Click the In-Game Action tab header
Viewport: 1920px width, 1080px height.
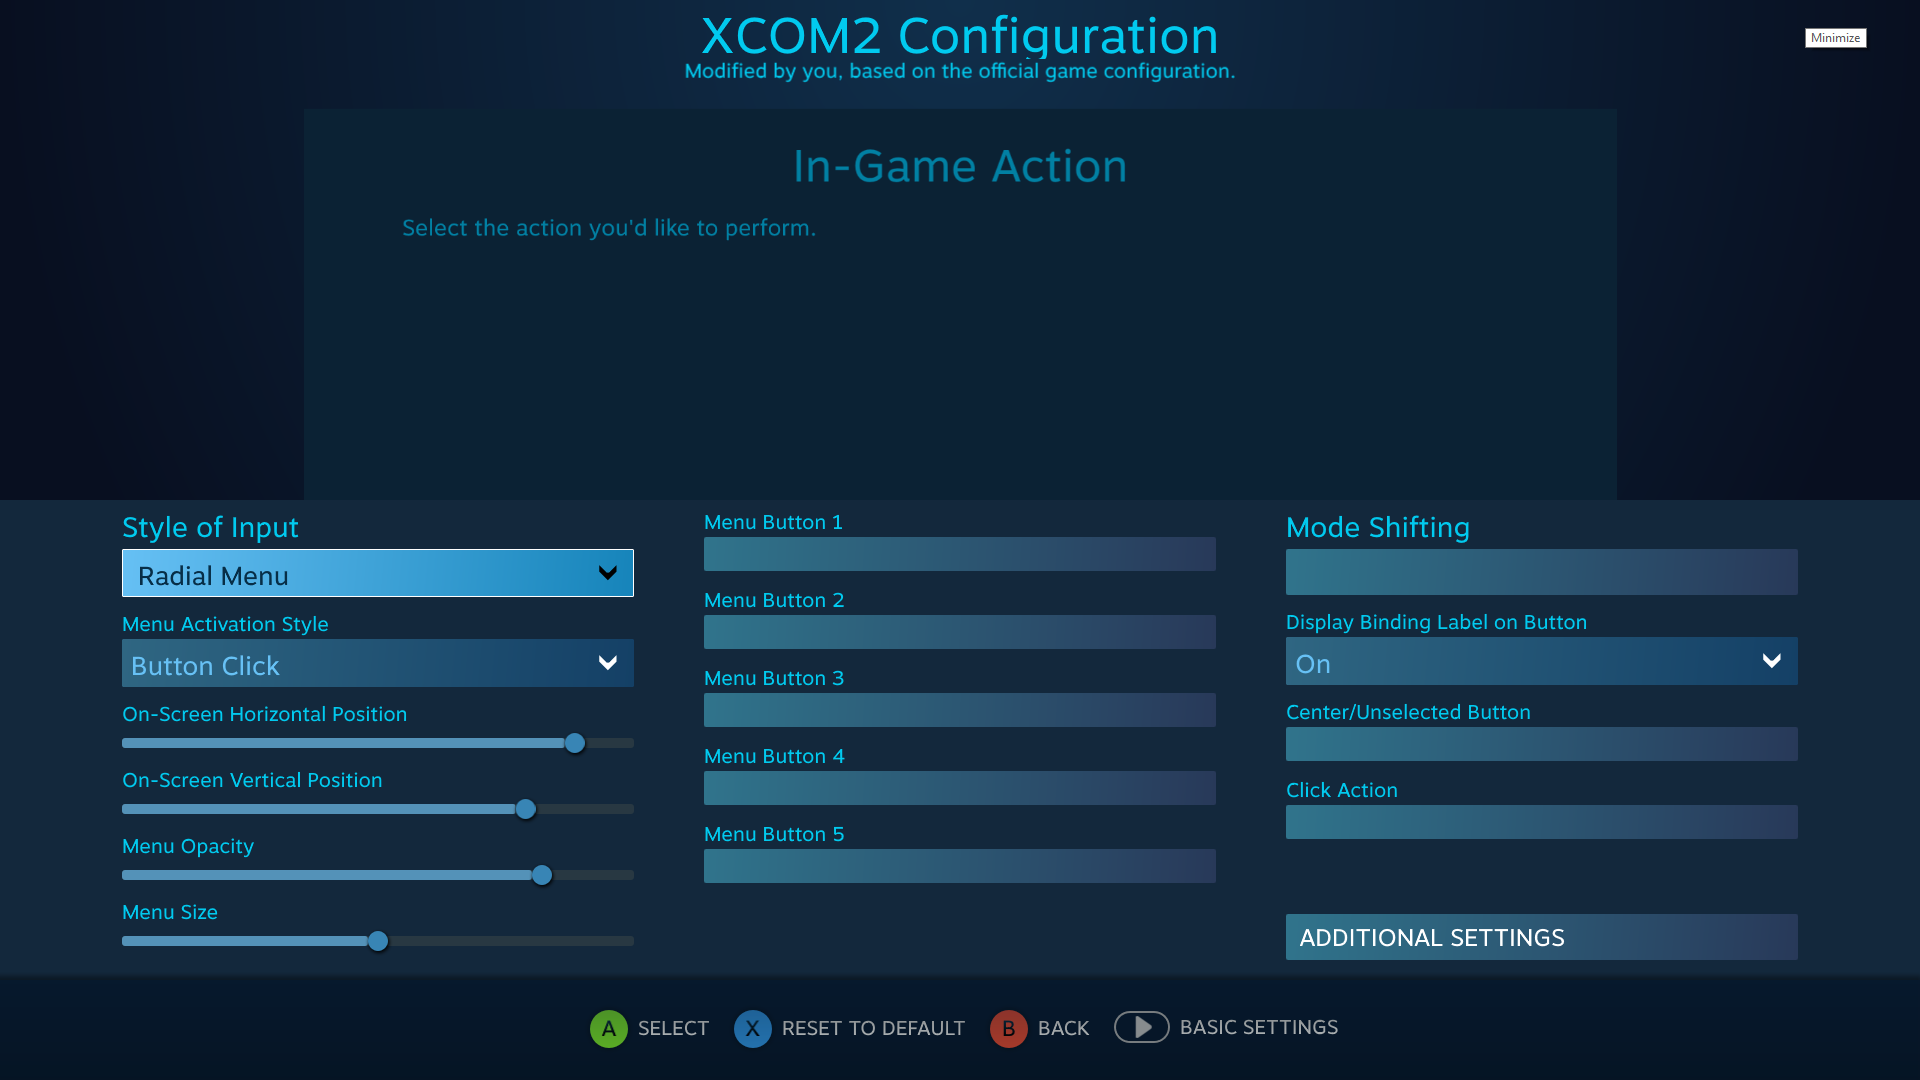pyautogui.click(x=959, y=166)
